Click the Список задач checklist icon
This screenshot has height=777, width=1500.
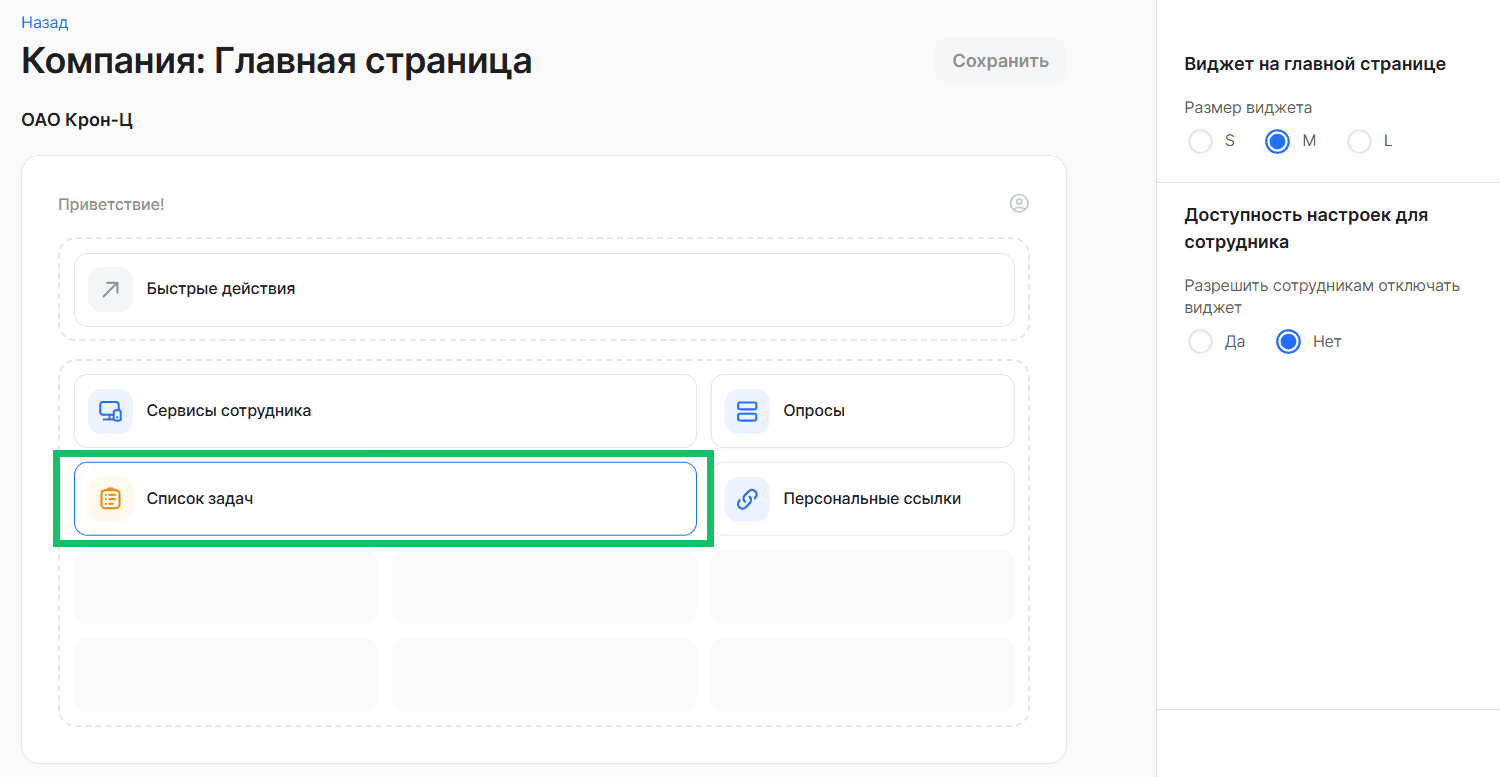pos(110,498)
